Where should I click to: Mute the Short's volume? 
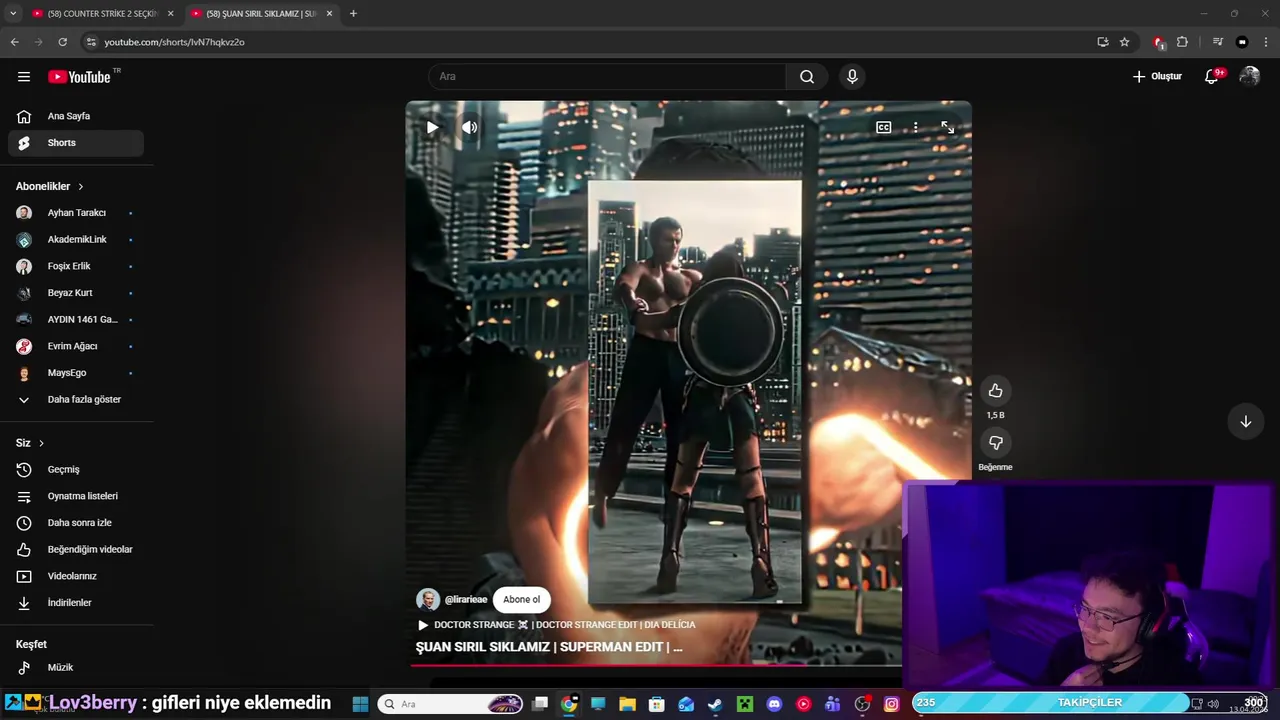(469, 128)
